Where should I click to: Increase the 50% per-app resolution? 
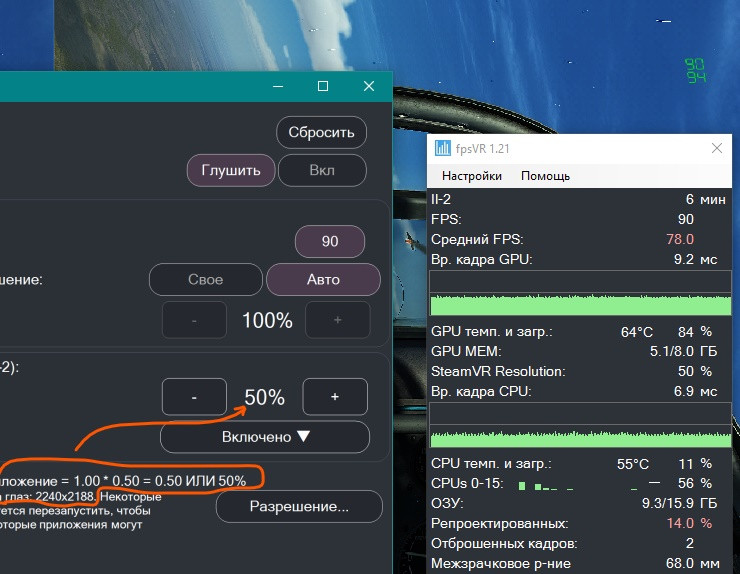(x=335, y=397)
